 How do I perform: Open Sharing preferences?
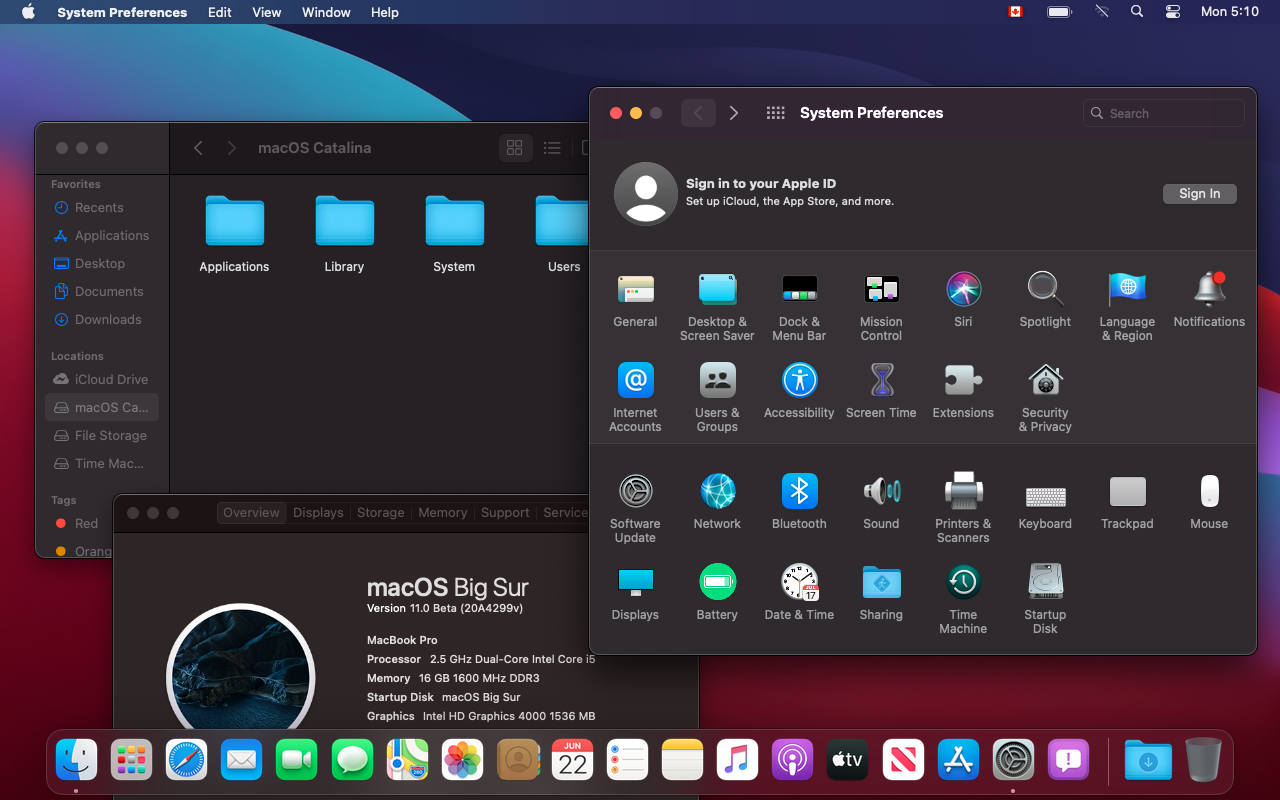881,593
